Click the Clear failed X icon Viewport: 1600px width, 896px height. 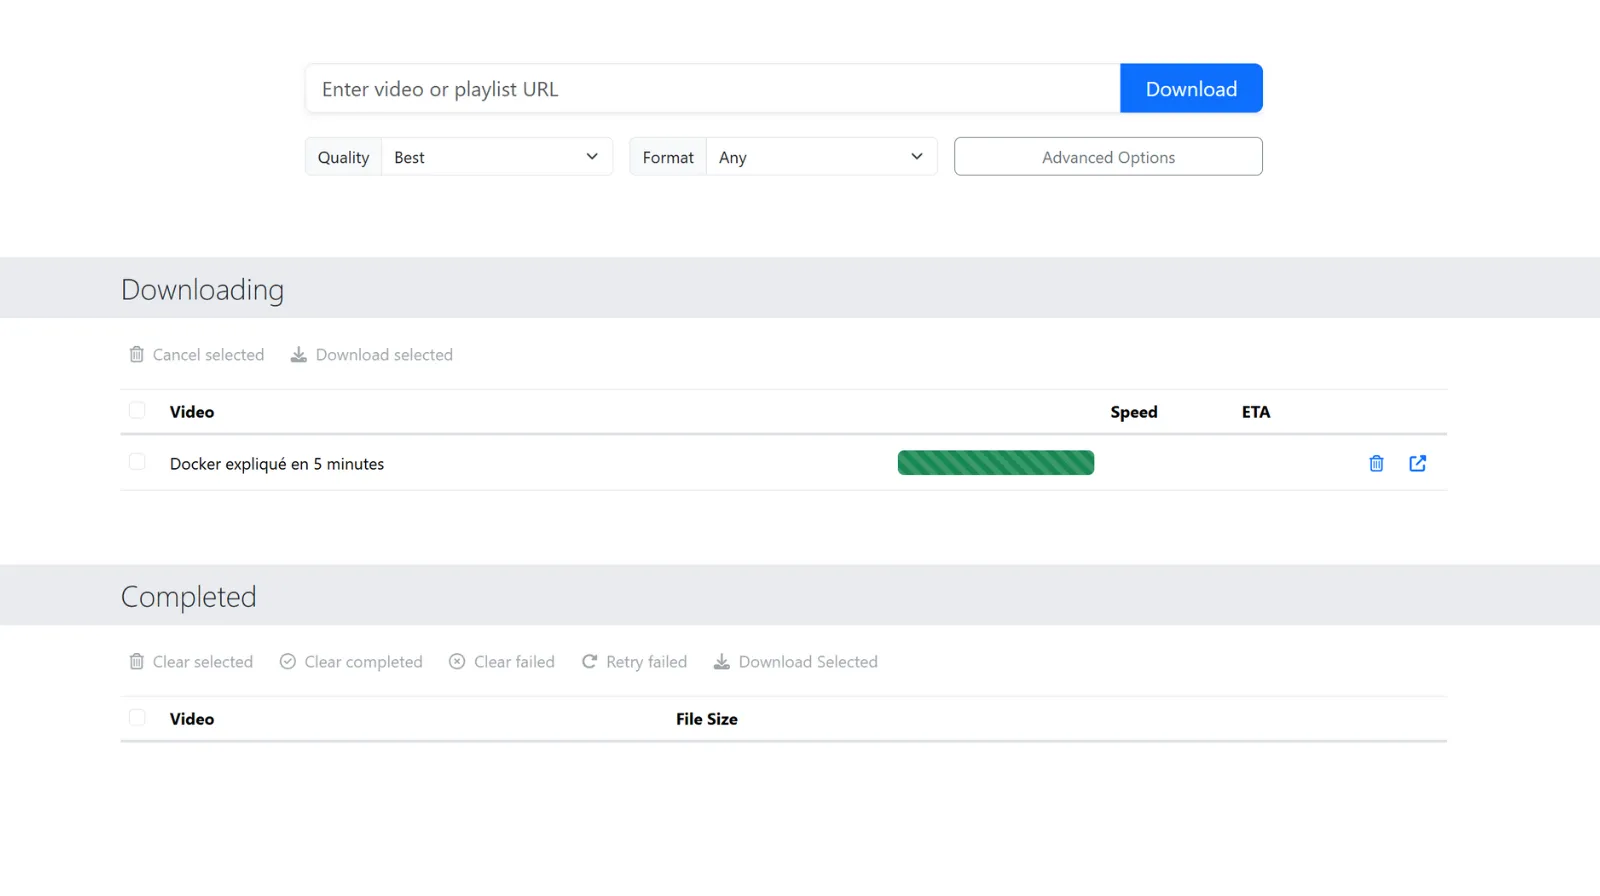(x=457, y=662)
